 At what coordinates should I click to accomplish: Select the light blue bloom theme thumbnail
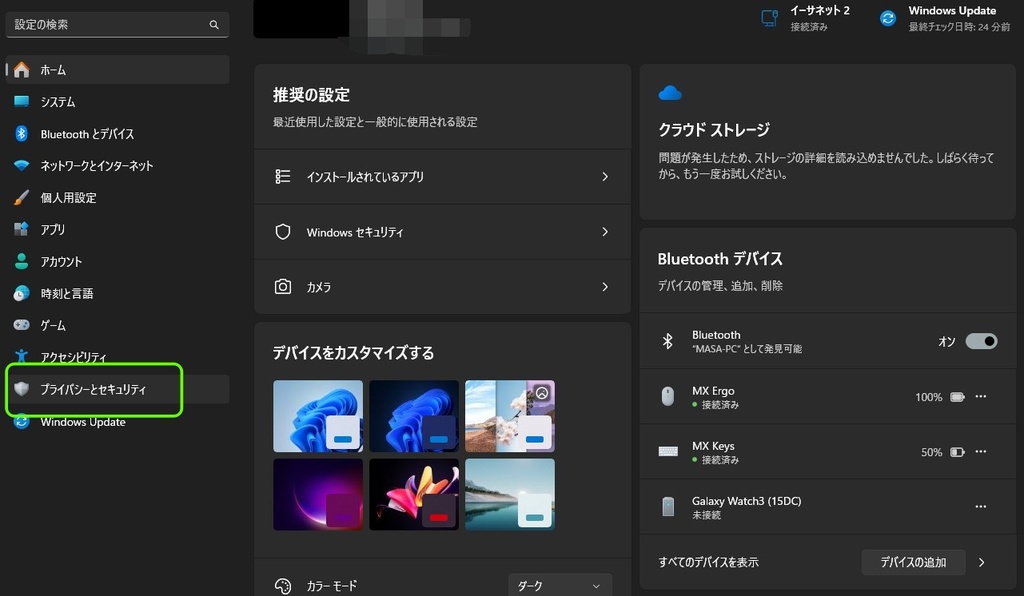pyautogui.click(x=318, y=416)
